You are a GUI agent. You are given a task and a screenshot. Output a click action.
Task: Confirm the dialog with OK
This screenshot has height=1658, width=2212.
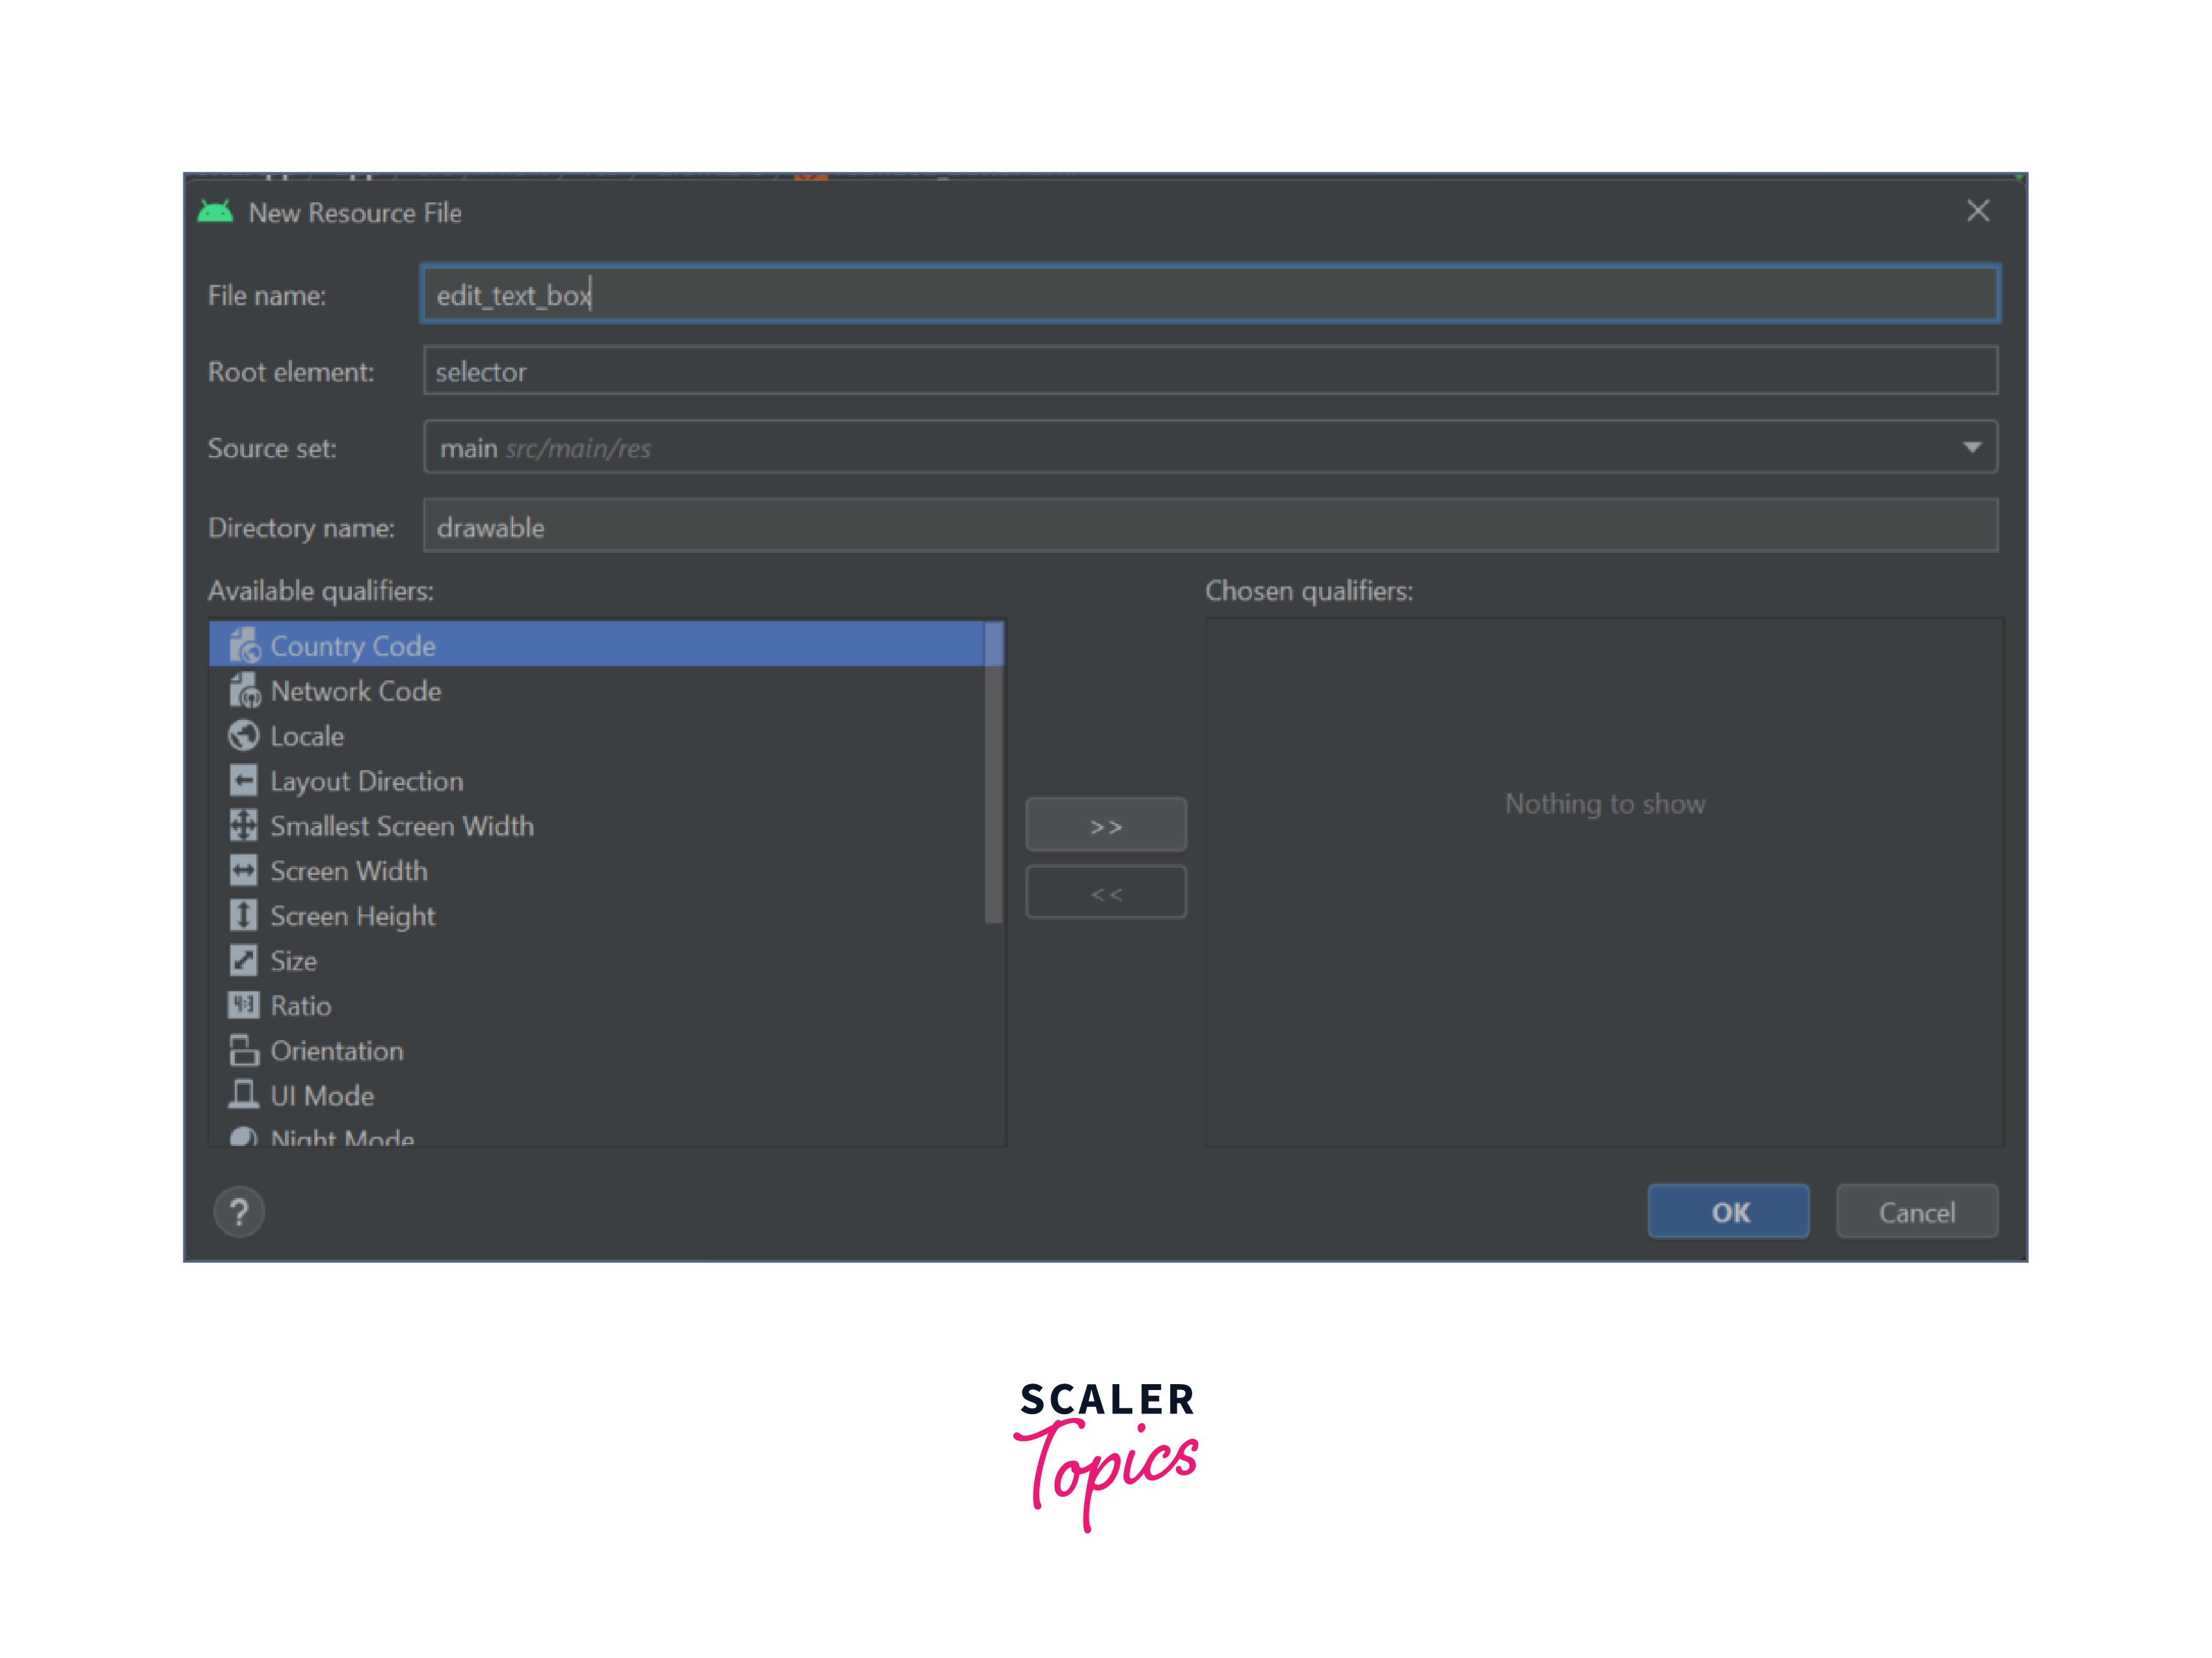tap(1728, 1212)
